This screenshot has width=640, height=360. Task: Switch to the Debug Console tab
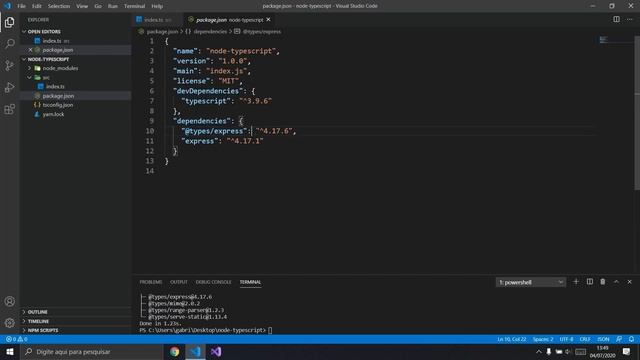(x=213, y=282)
